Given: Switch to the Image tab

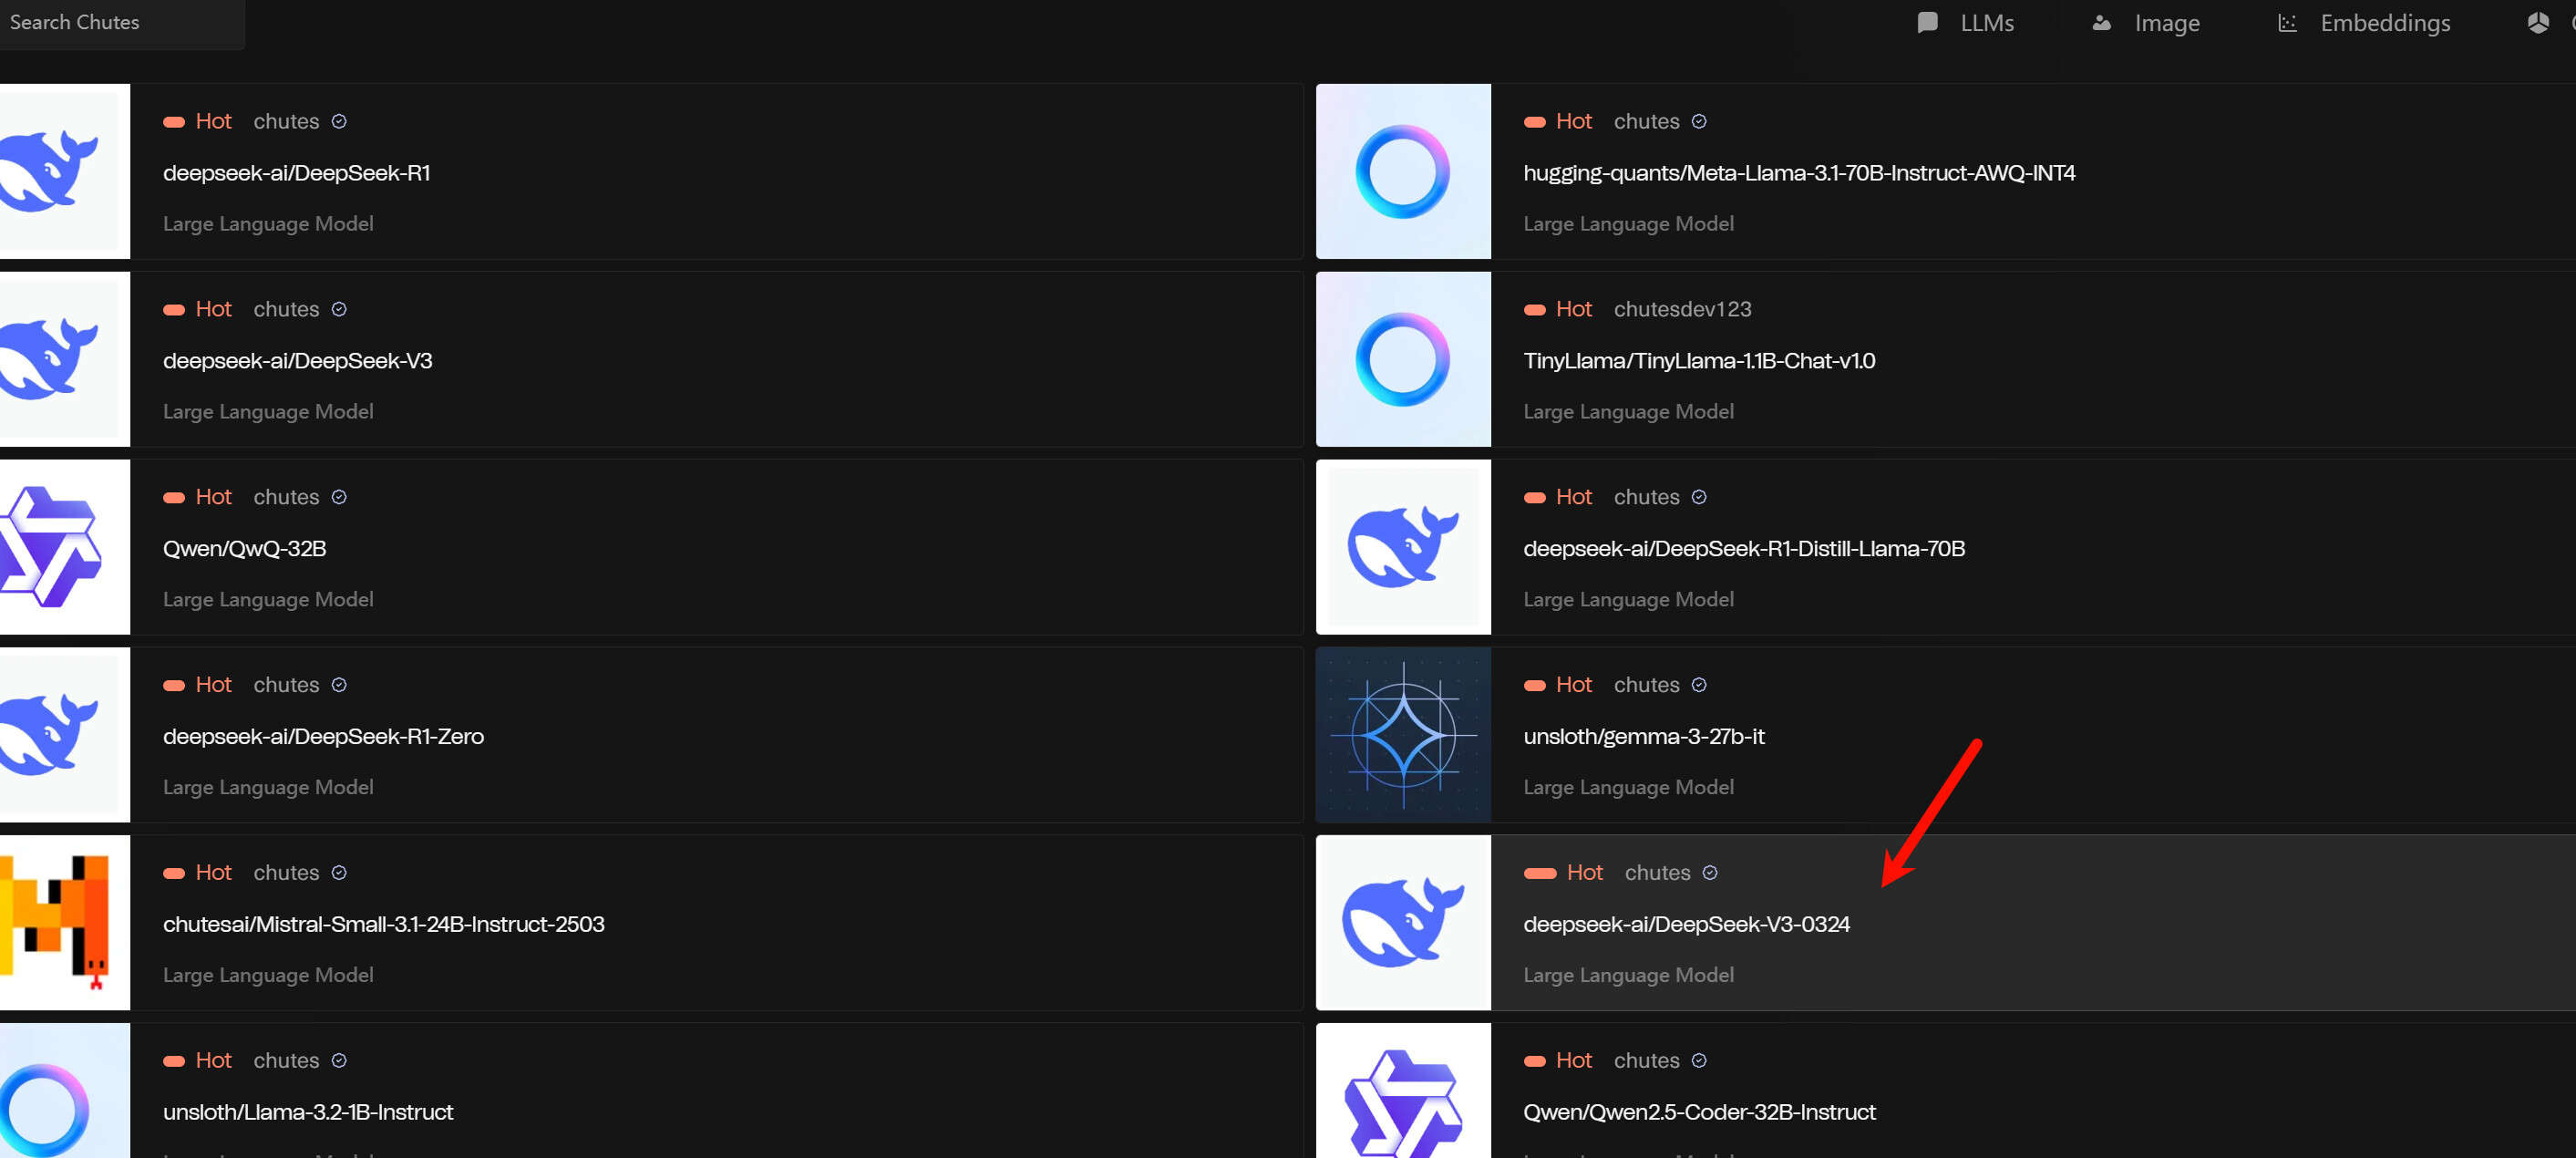Looking at the screenshot, I should tap(2146, 23).
